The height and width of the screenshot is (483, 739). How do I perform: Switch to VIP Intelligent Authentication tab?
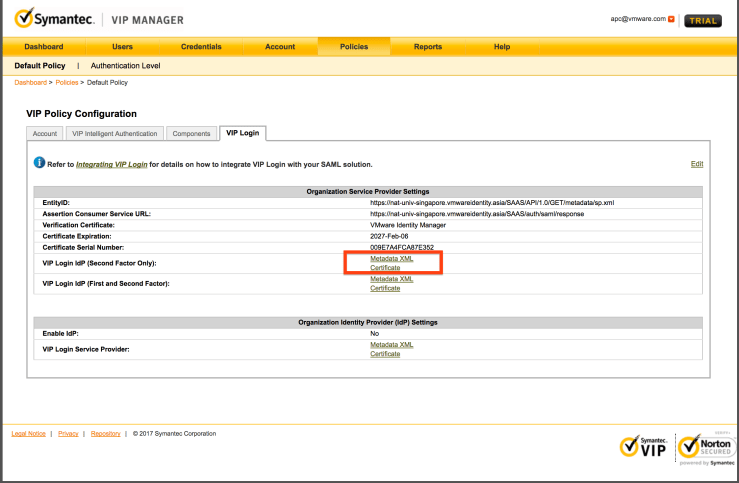pyautogui.click(x=115, y=133)
